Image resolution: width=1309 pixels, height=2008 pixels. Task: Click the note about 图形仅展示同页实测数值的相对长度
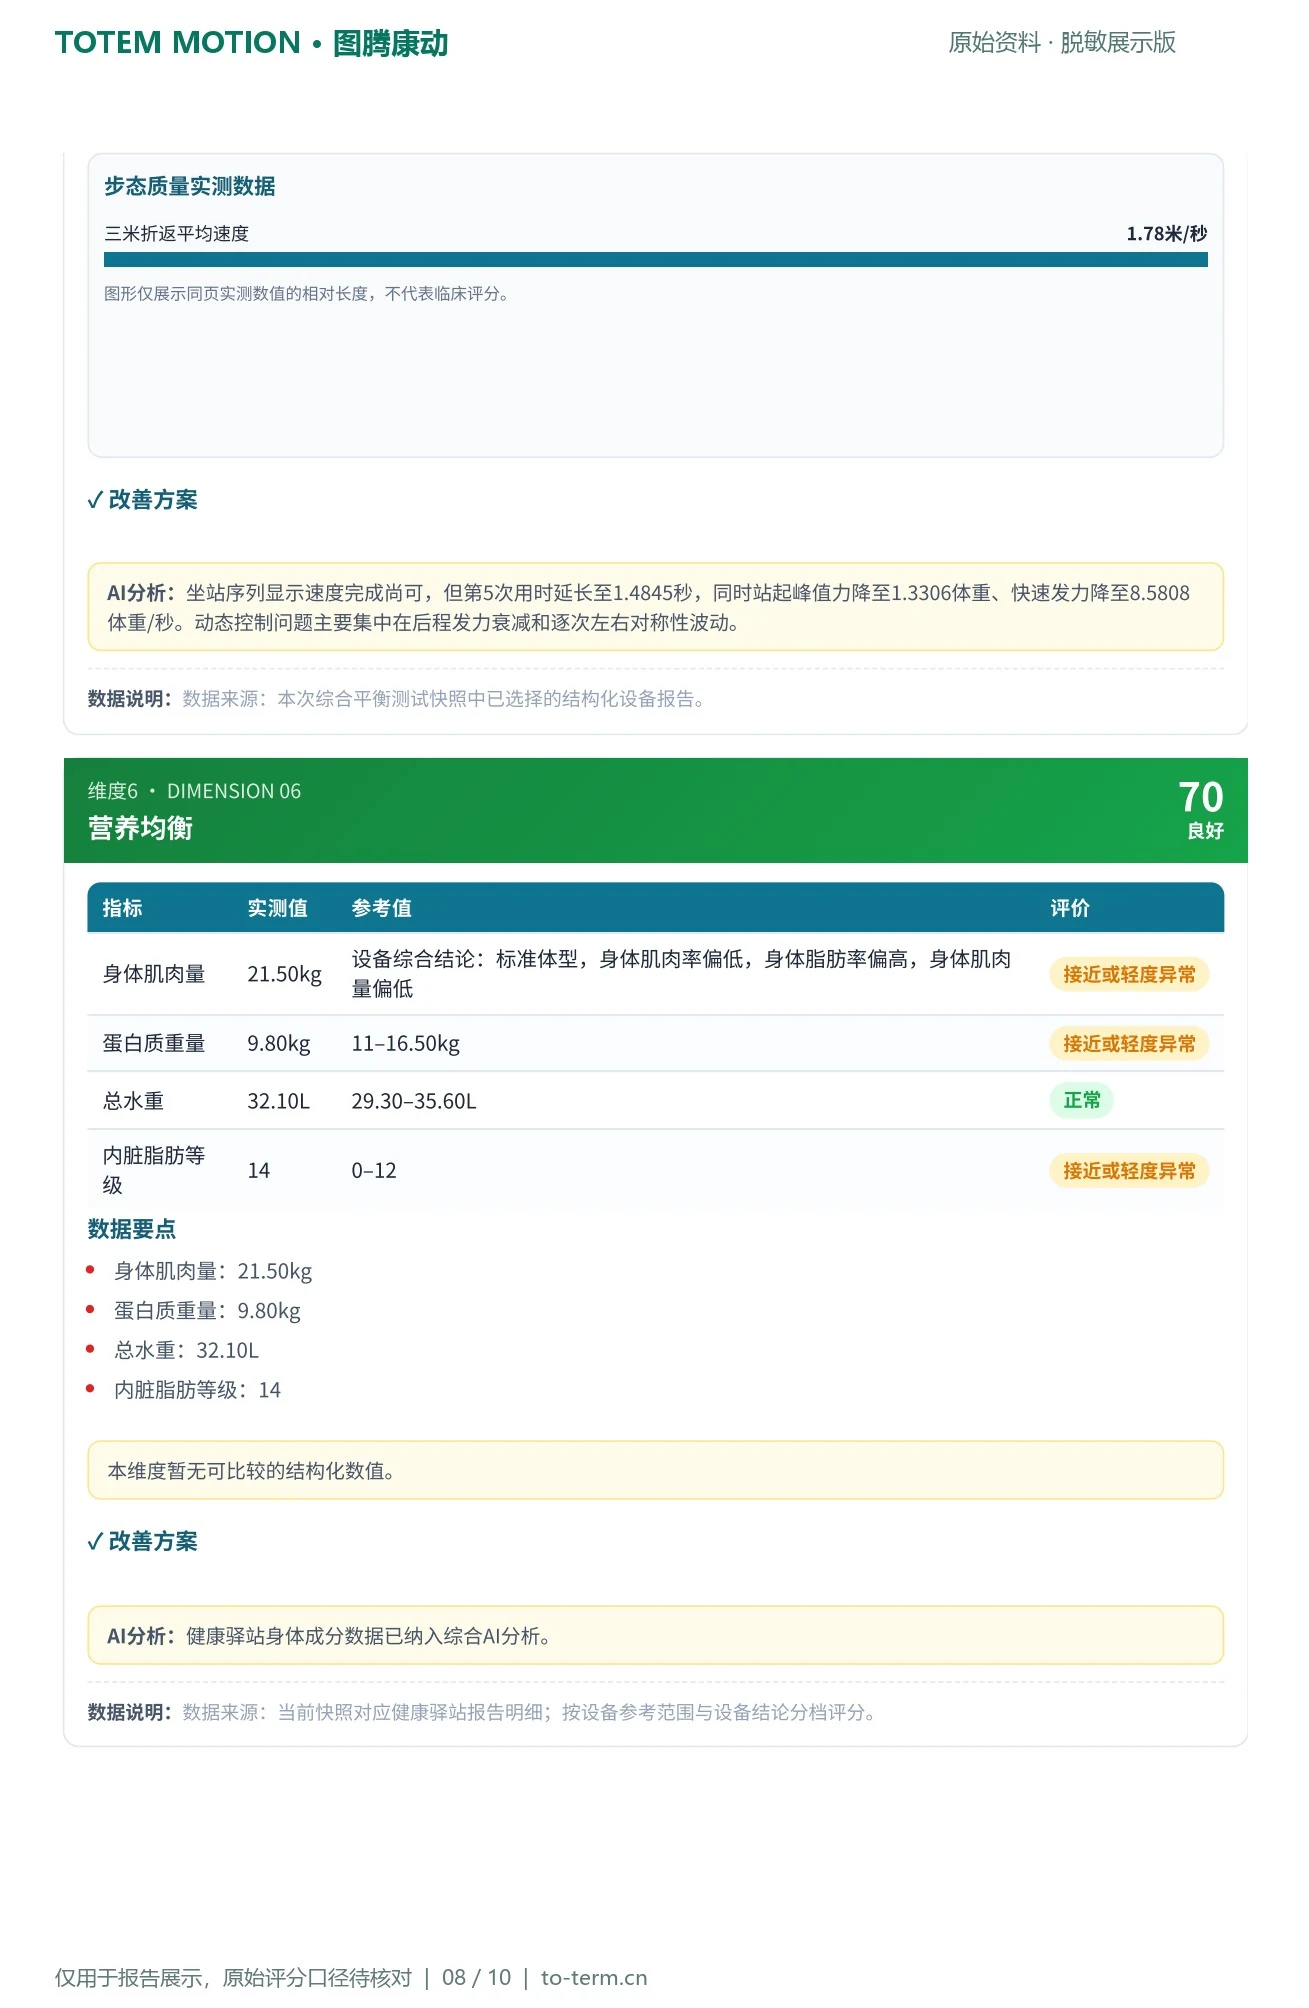[306, 294]
